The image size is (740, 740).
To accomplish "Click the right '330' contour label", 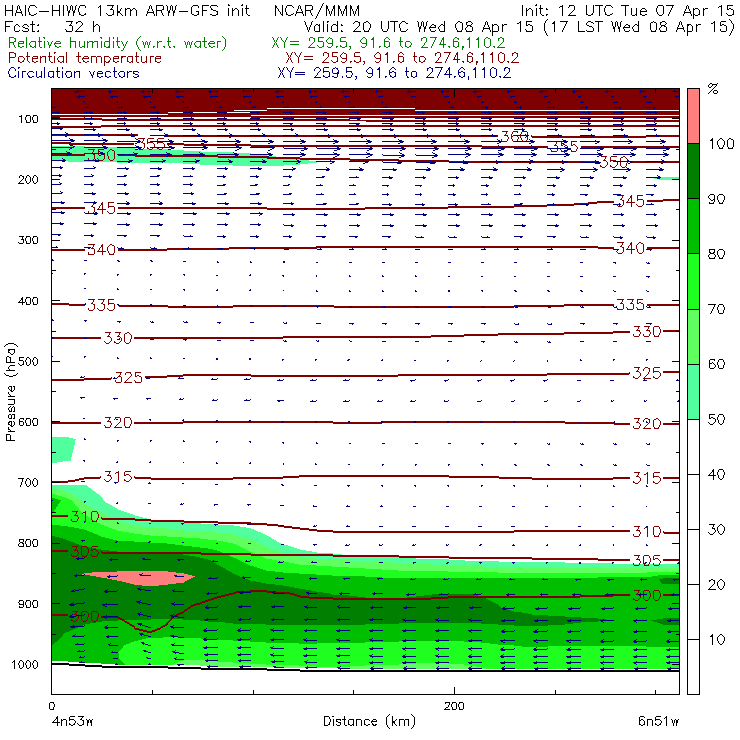I will coord(647,332).
